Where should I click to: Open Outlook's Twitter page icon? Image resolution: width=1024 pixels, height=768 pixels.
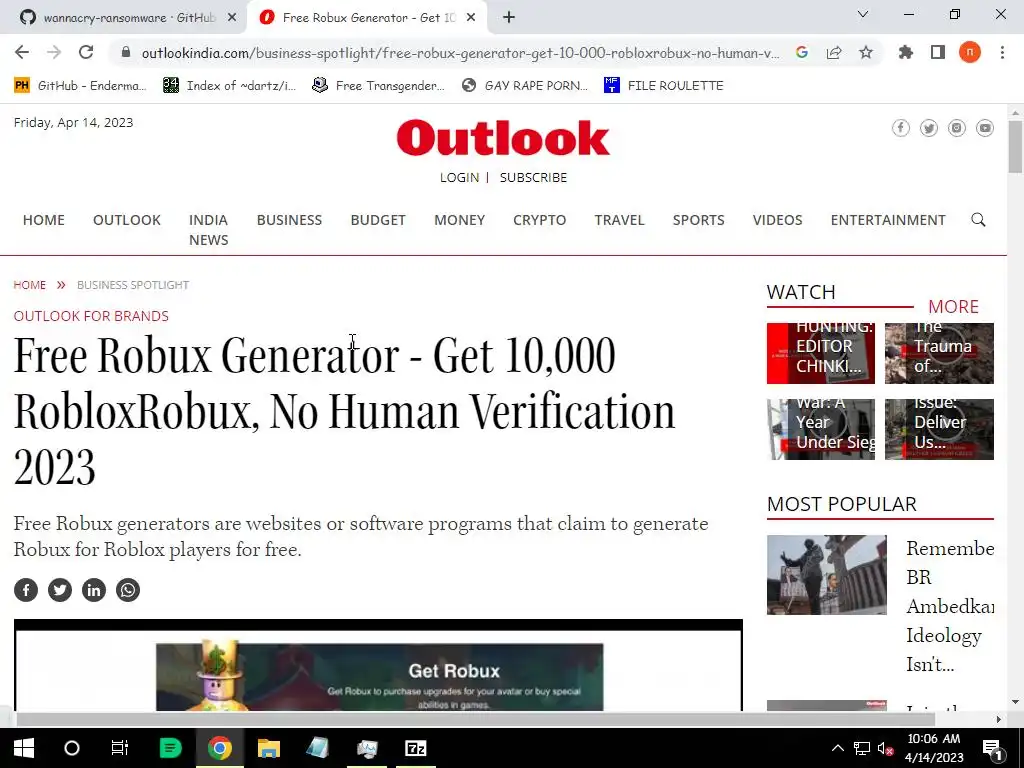(x=929, y=128)
